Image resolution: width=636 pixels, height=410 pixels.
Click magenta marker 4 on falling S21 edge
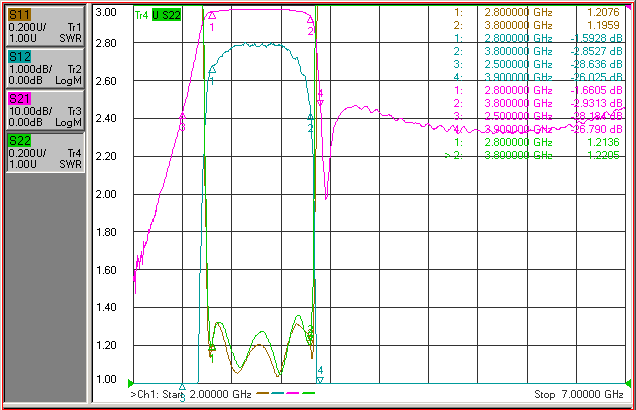320,103
